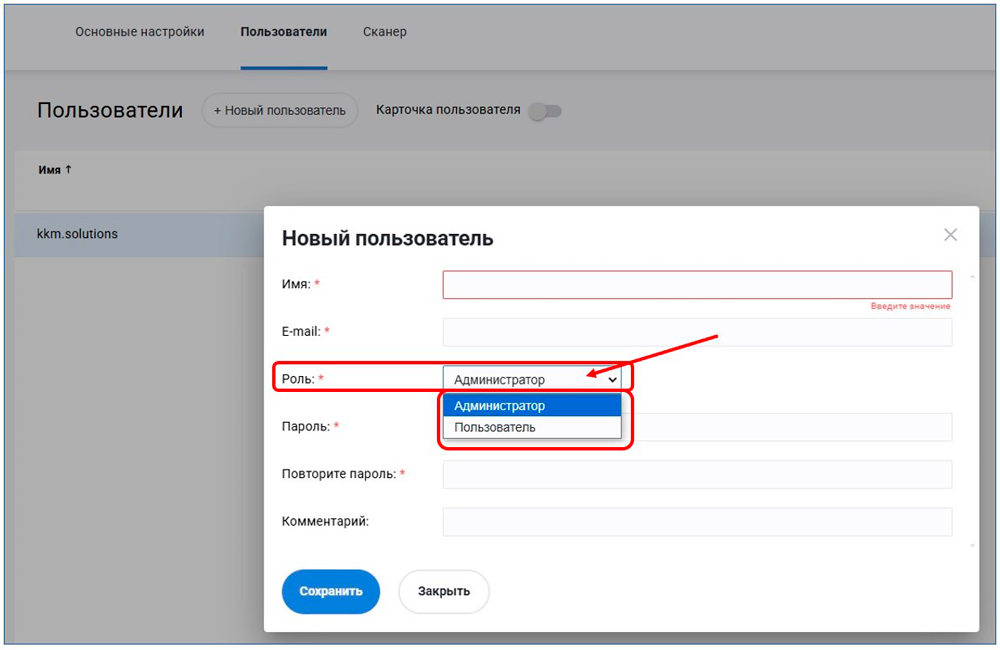Click the dialog scrollbar down arrow

(972, 545)
